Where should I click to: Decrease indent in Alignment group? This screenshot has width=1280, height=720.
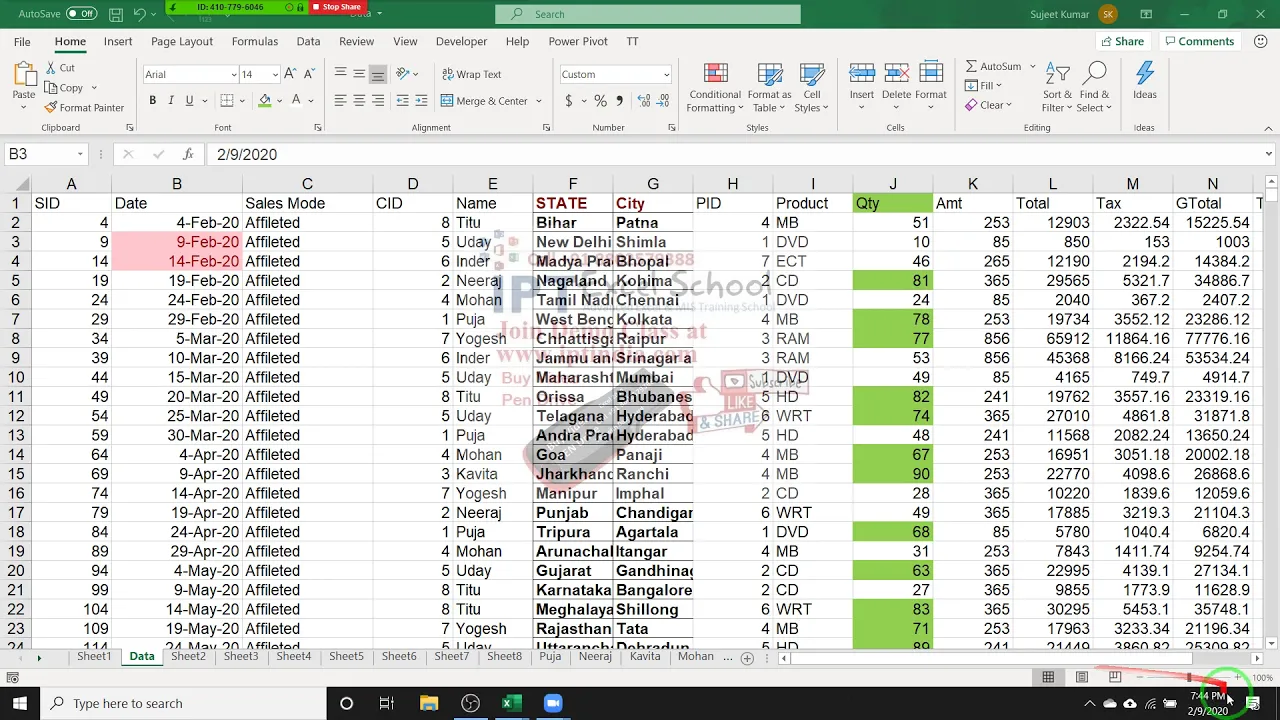pyautogui.click(x=402, y=101)
